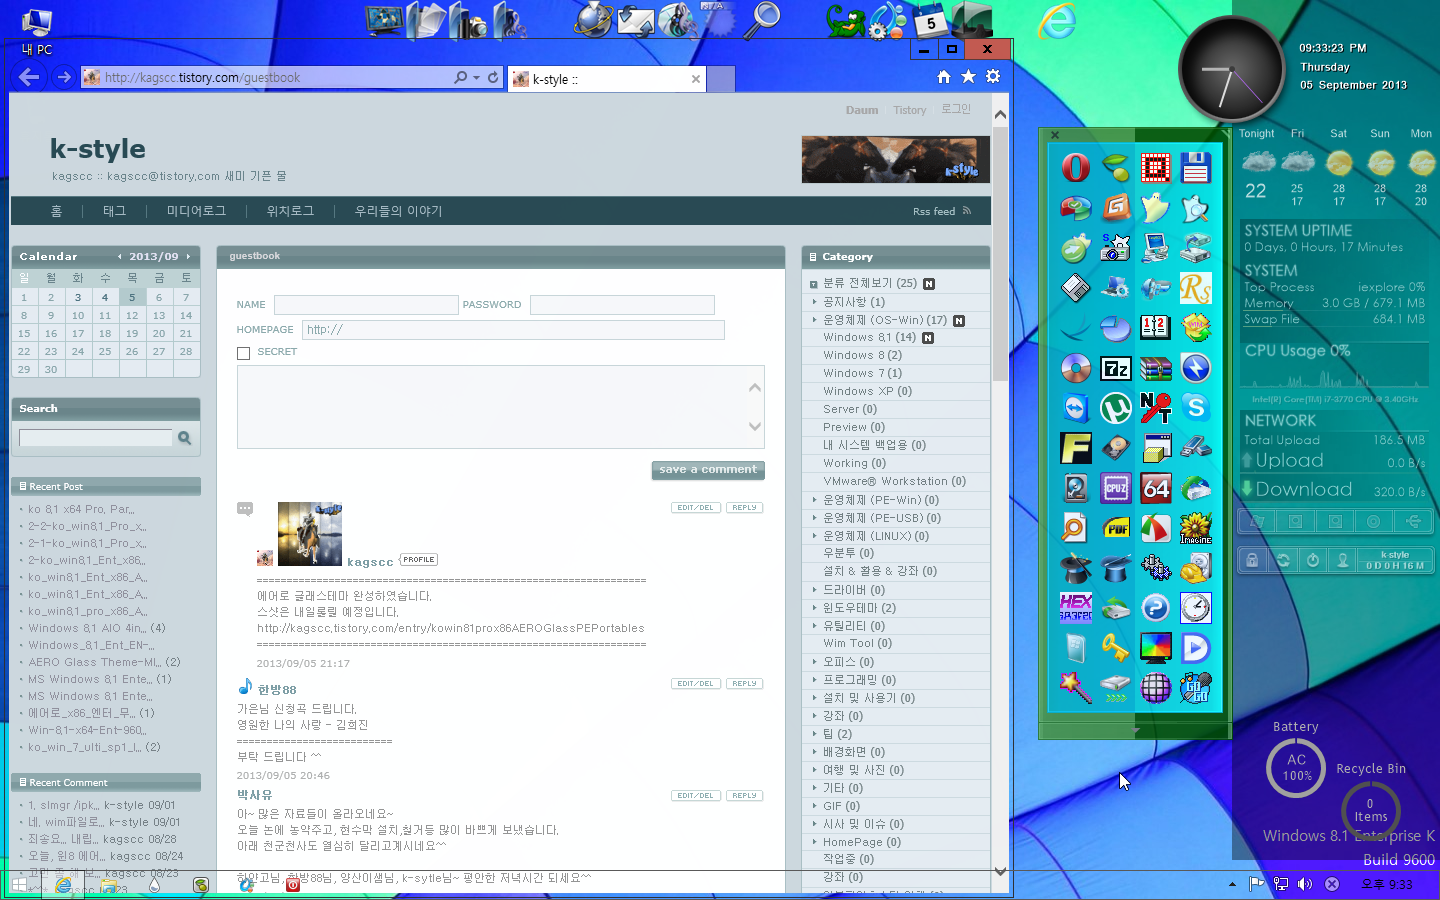Click the sidebar Search input box
Screen dimensions: 1440x900
pos(96,438)
